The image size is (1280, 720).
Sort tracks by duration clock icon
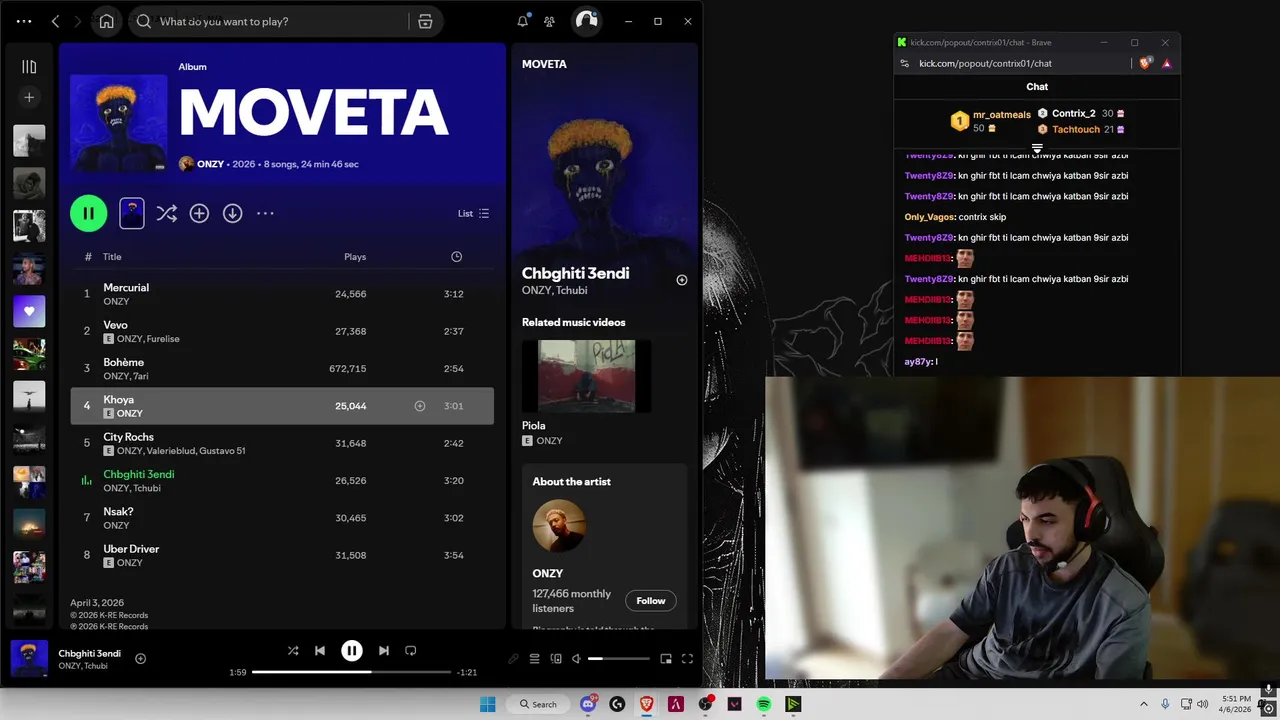[x=456, y=257]
